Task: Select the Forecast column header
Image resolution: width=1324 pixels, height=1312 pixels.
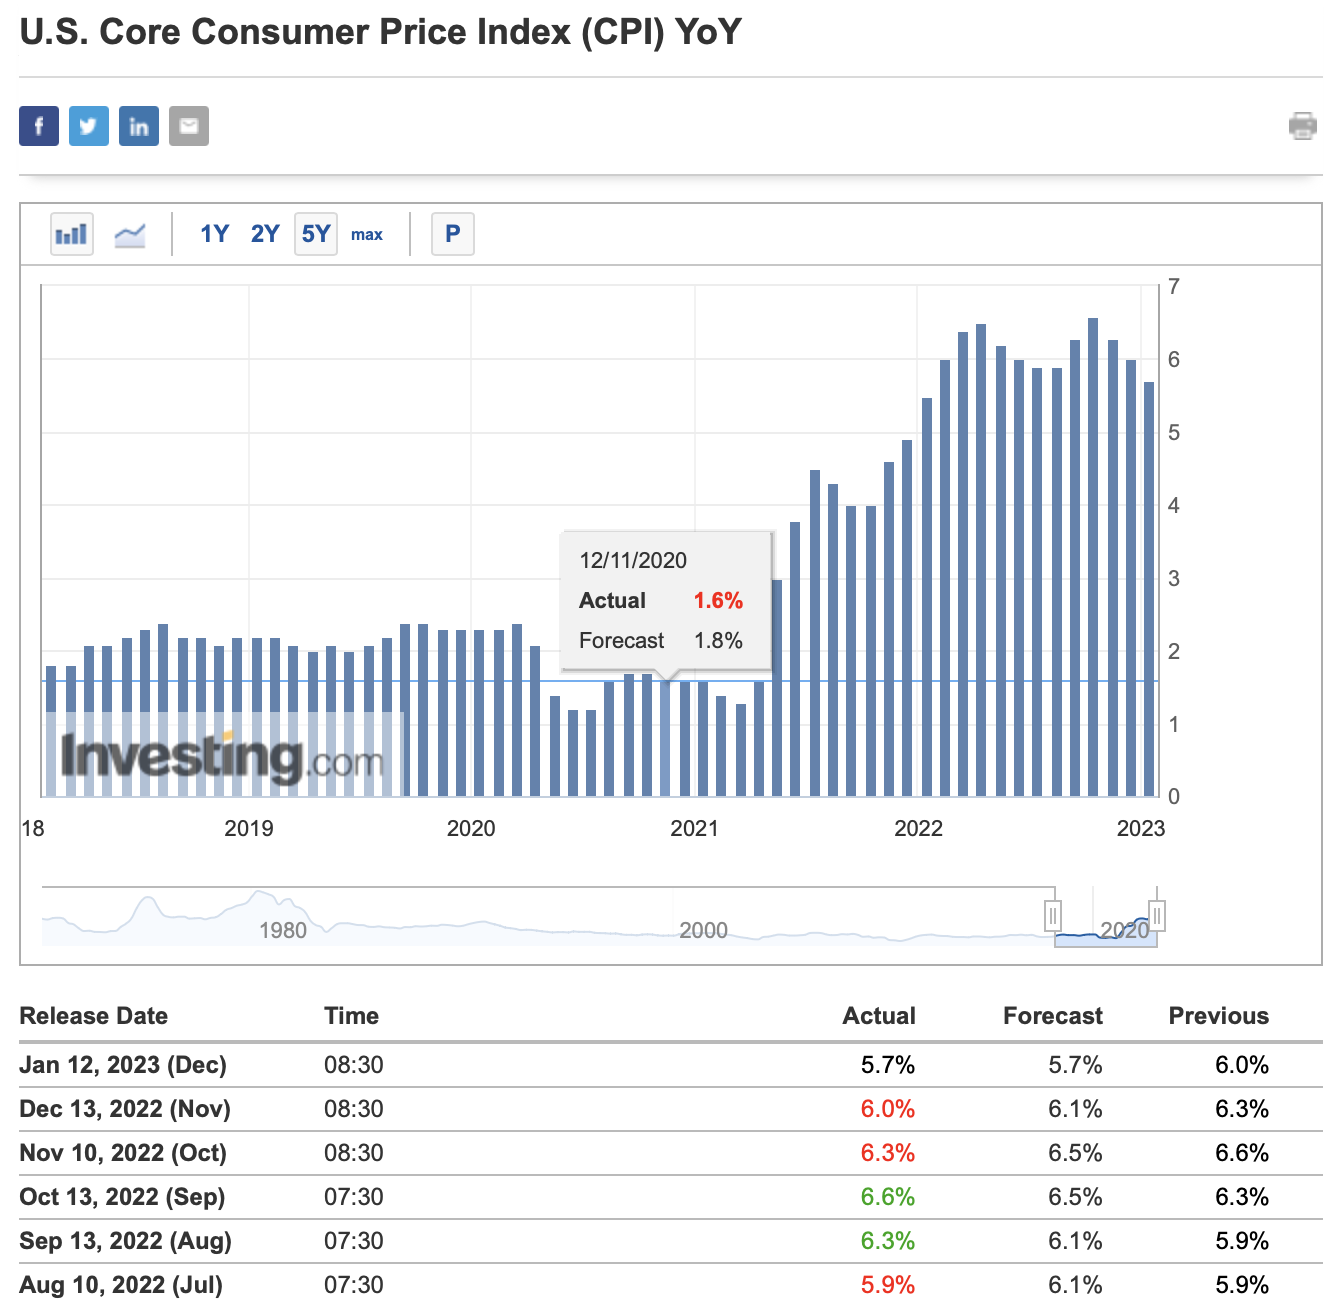Action: (x=1052, y=1016)
